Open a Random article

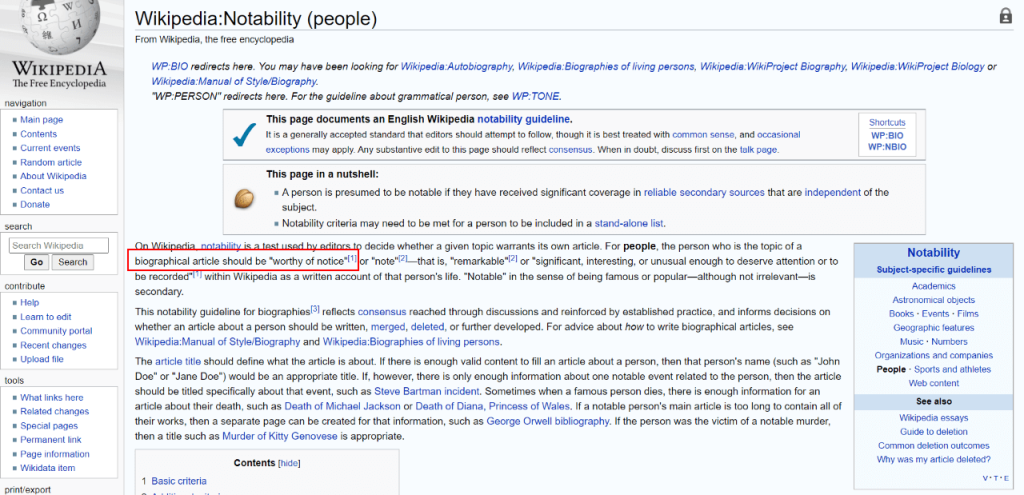51,162
